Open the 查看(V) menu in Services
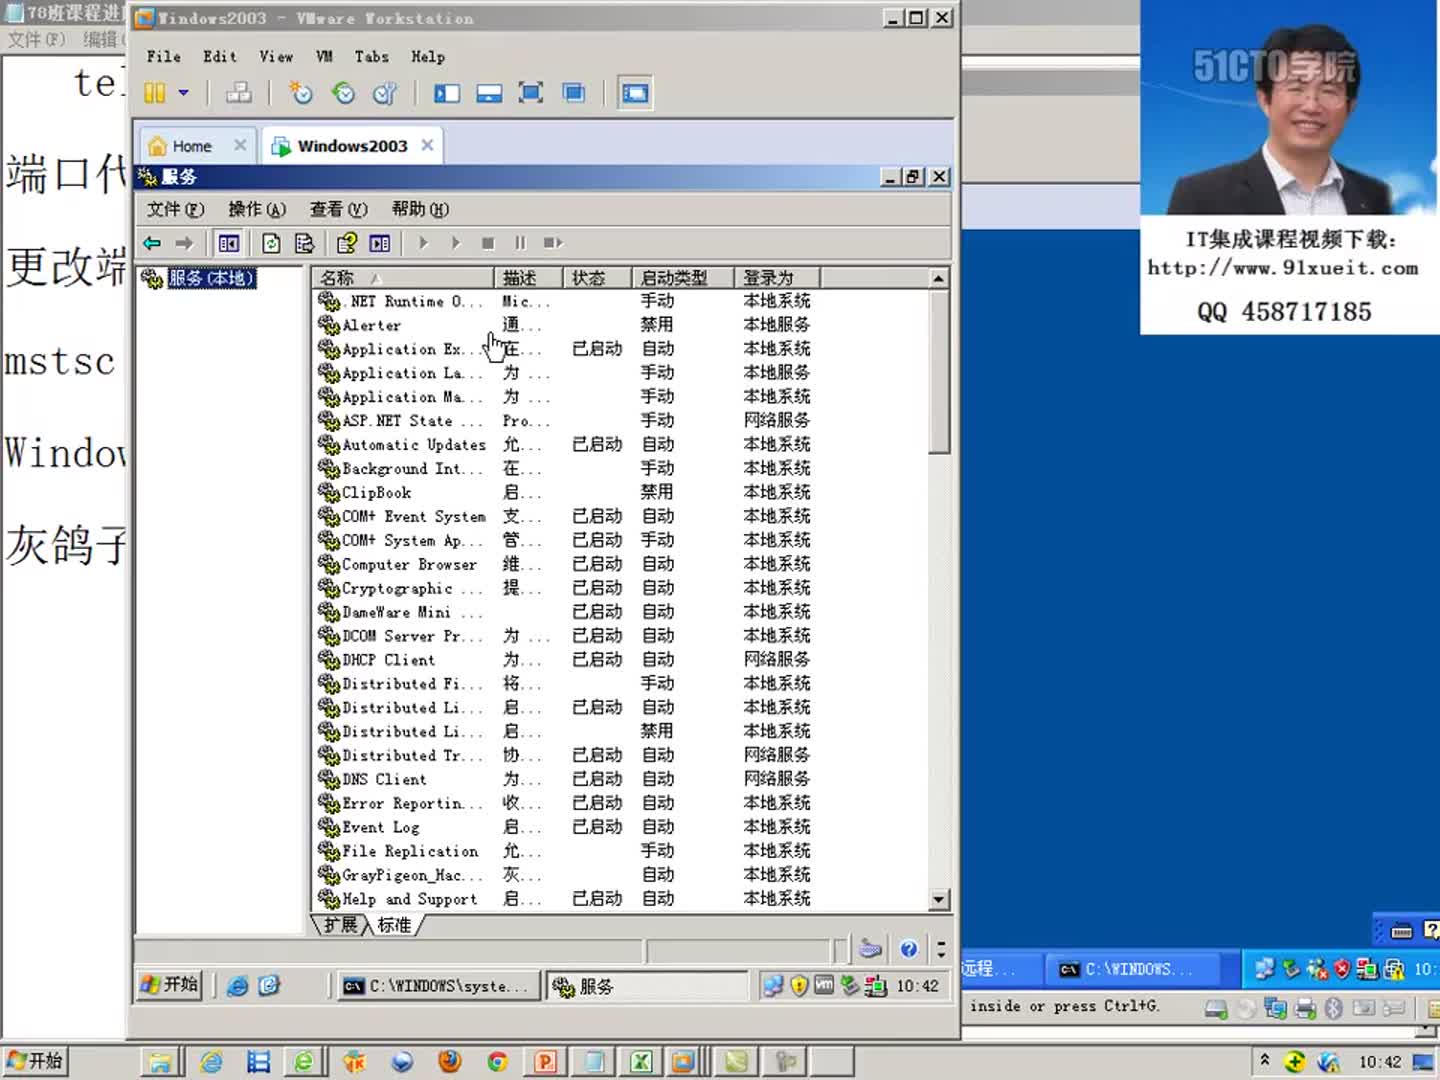The width and height of the screenshot is (1440, 1080). point(338,209)
